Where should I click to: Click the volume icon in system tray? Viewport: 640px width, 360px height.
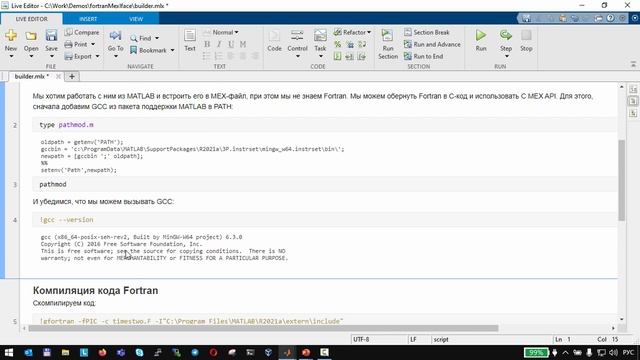(x=613, y=352)
